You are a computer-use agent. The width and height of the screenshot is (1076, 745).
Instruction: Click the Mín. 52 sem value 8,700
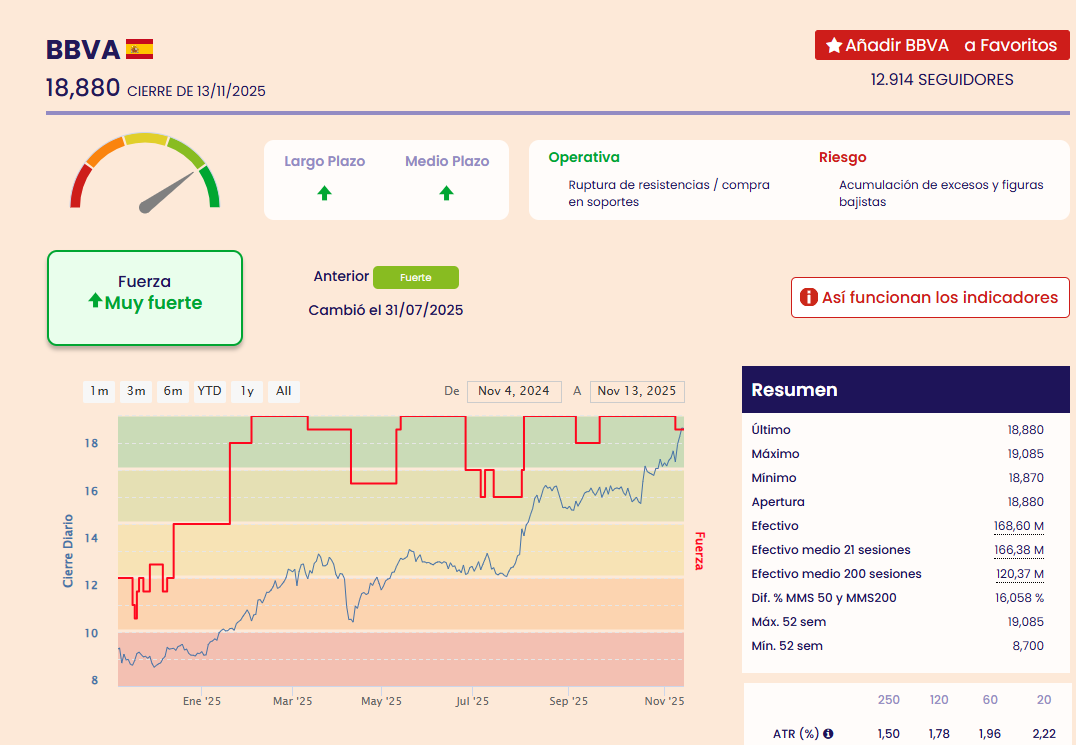[1028, 646]
